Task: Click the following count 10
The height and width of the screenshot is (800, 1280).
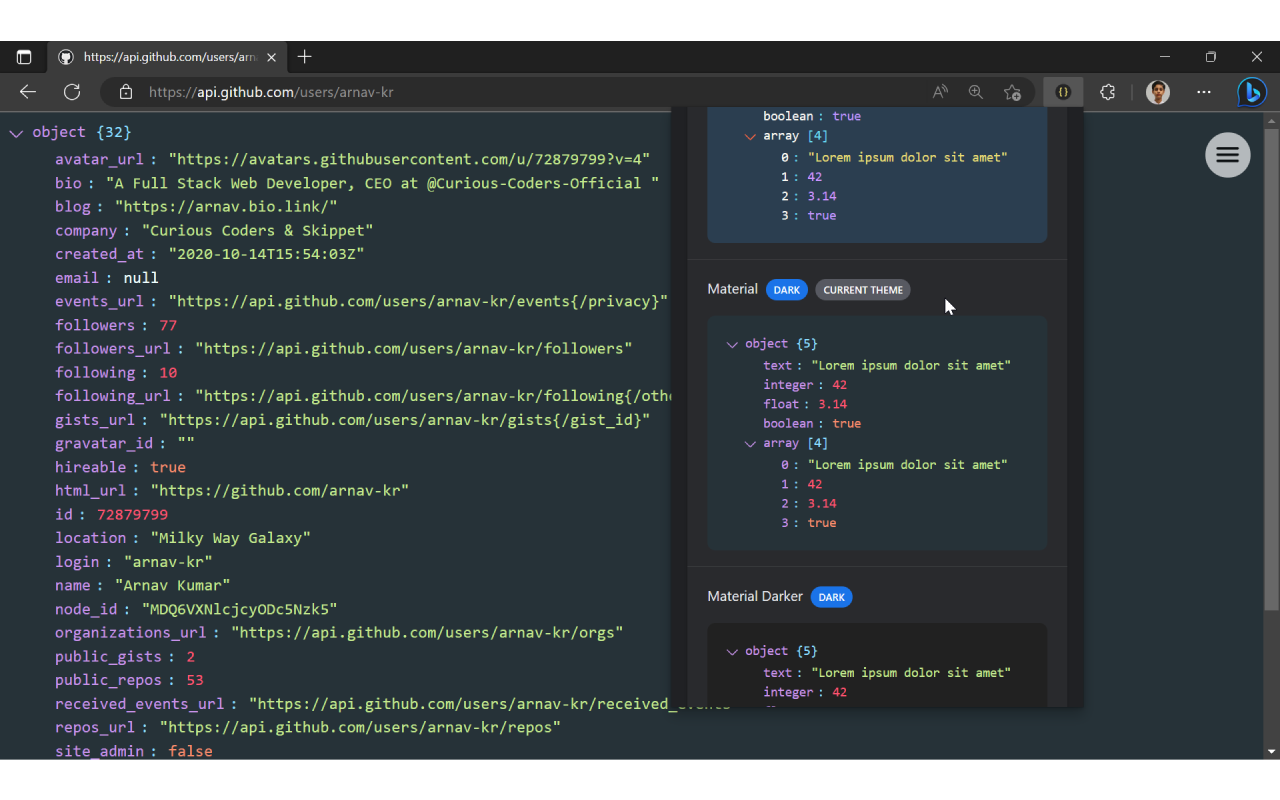Action: click(x=168, y=373)
